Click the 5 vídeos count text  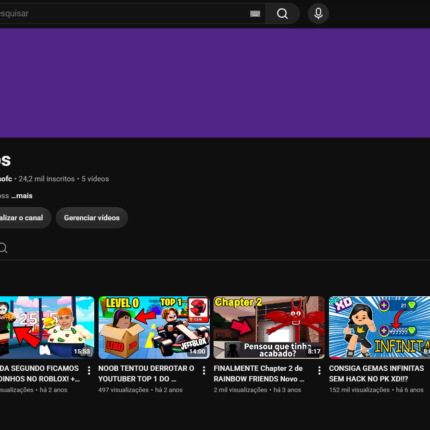[x=95, y=179]
